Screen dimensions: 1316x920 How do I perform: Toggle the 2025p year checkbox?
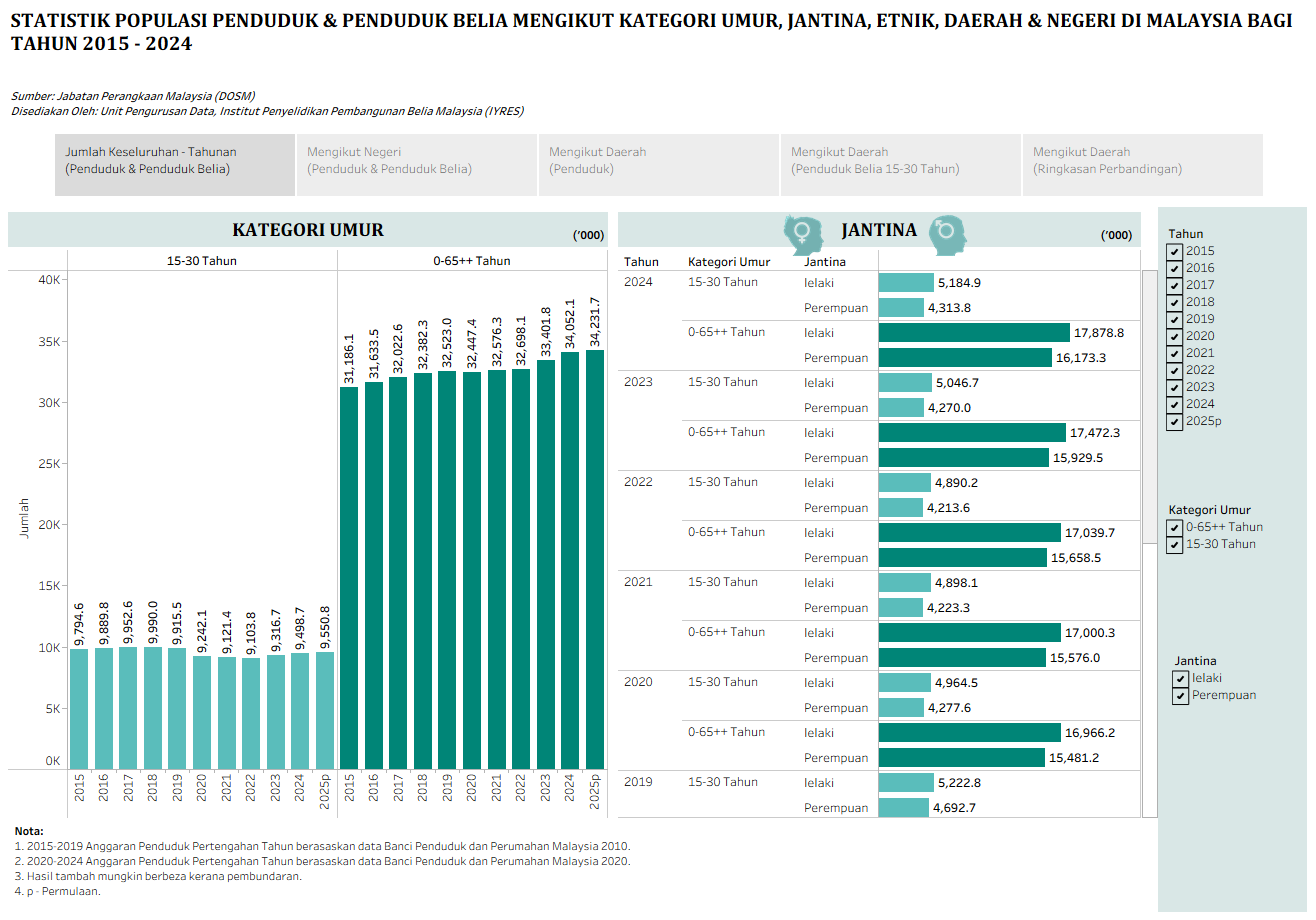tap(1175, 421)
